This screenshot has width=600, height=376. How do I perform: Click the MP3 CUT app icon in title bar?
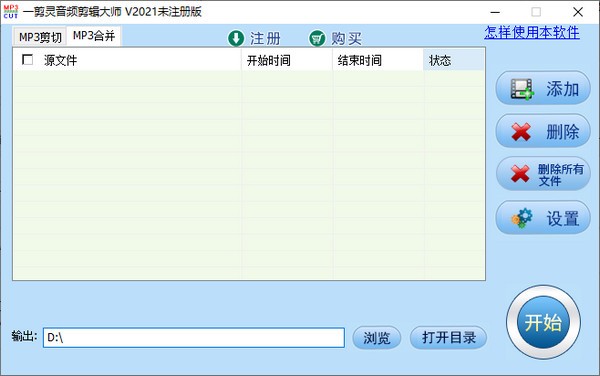point(11,11)
